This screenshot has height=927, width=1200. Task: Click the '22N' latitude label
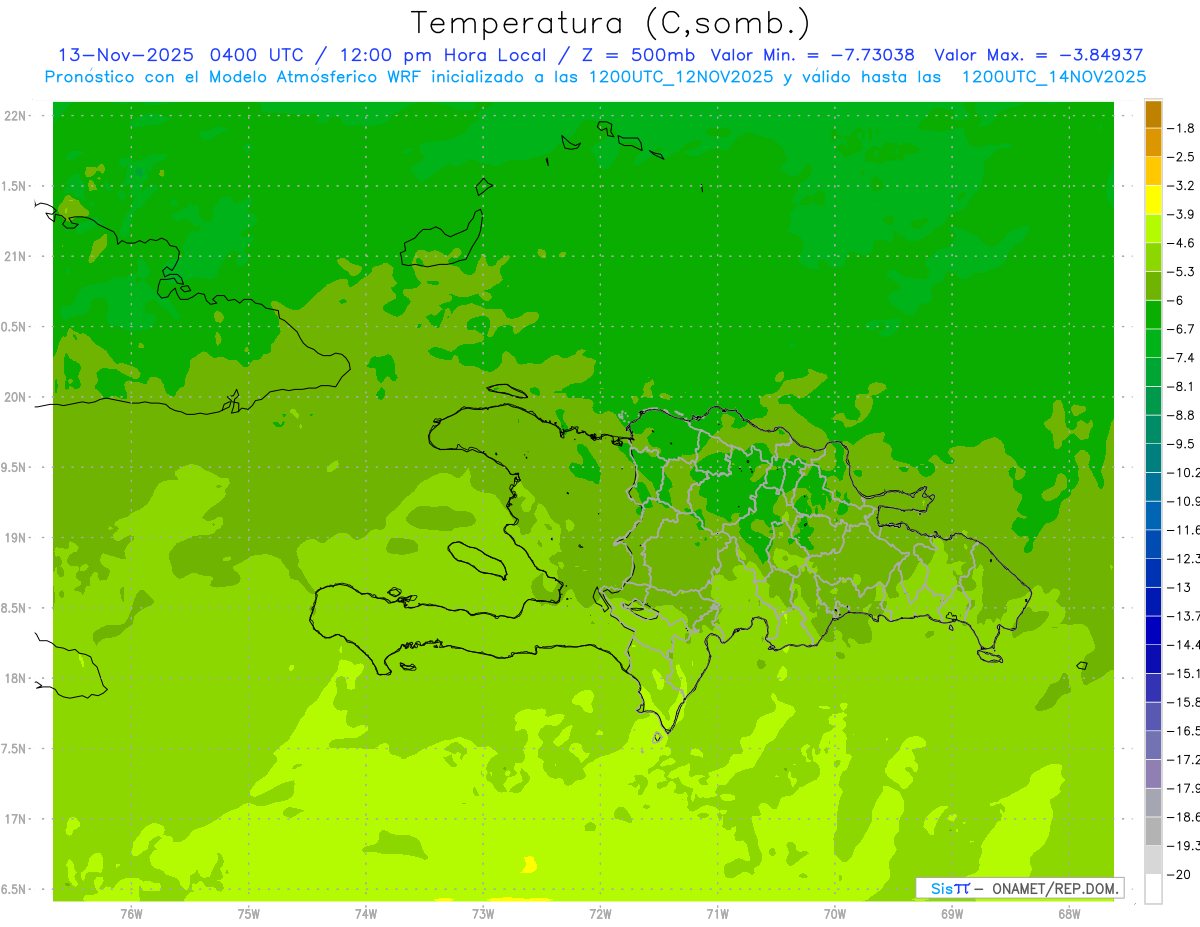coord(15,116)
